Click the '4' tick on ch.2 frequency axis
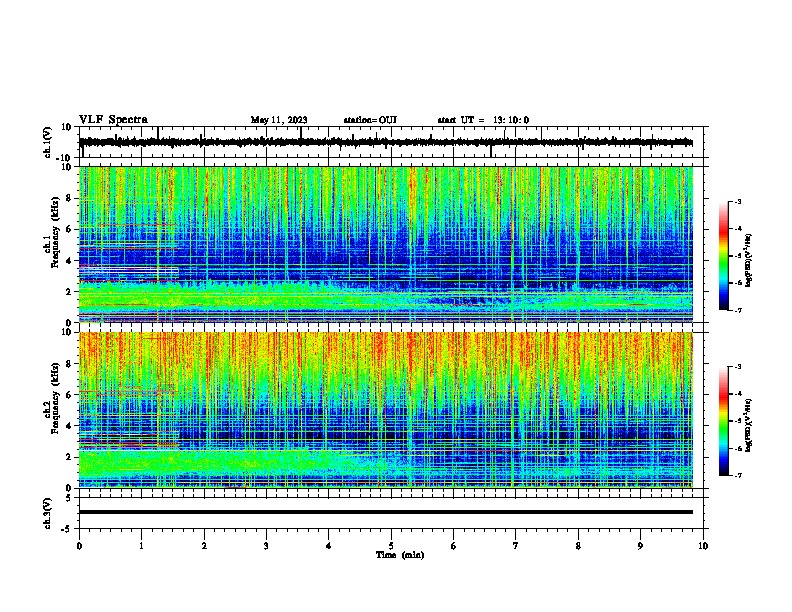792x612 pixels. pos(69,426)
